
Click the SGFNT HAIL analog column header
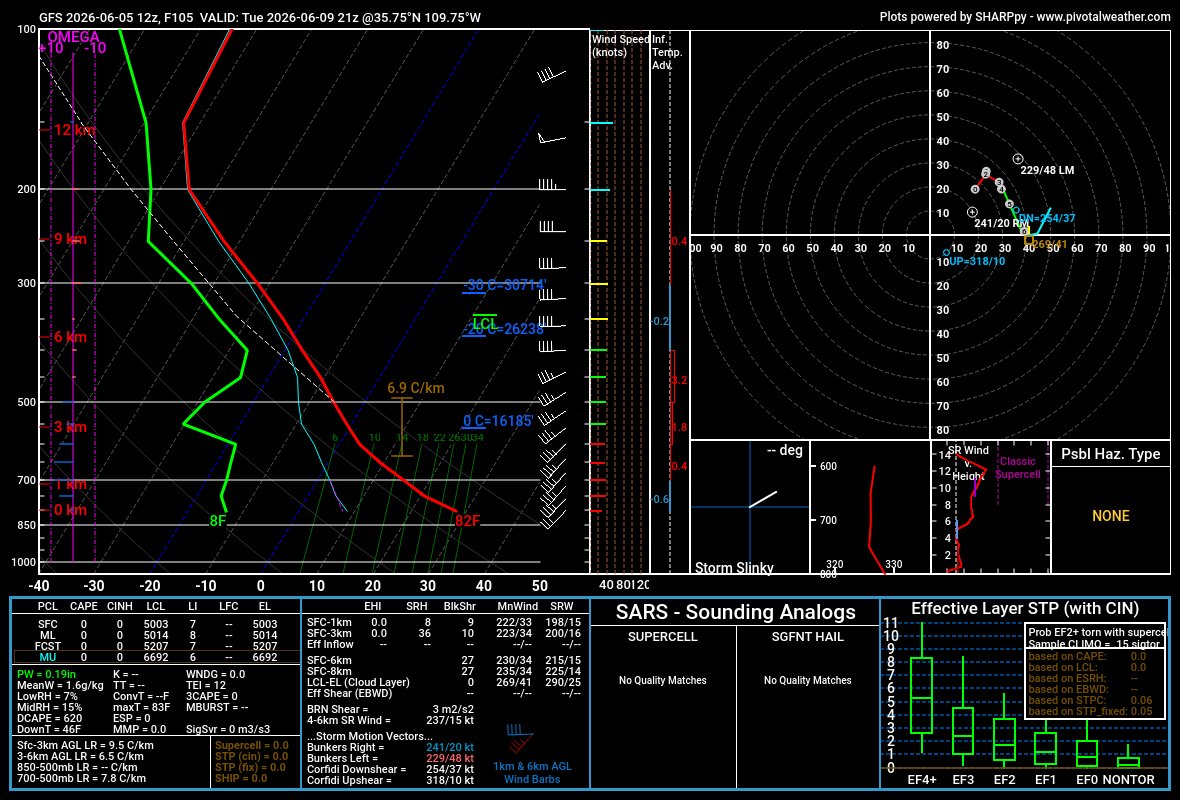point(807,637)
